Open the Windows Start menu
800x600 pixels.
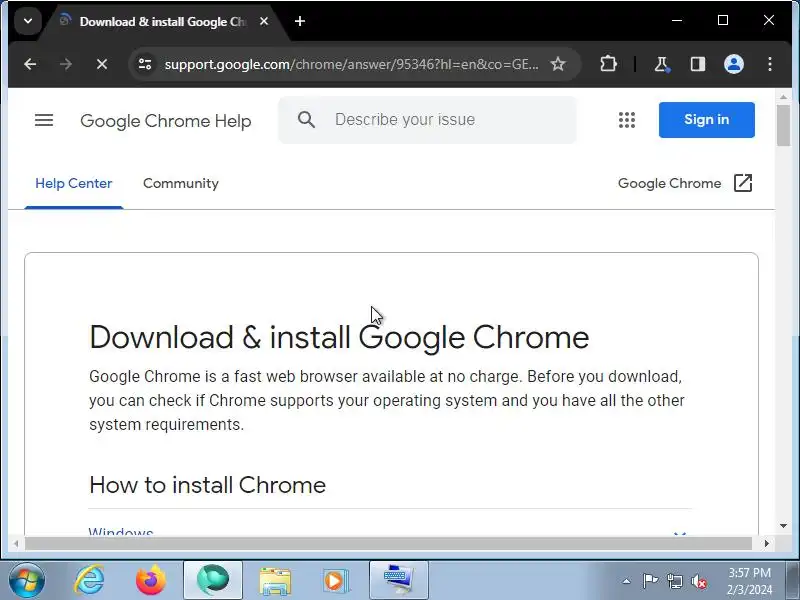(x=27, y=580)
